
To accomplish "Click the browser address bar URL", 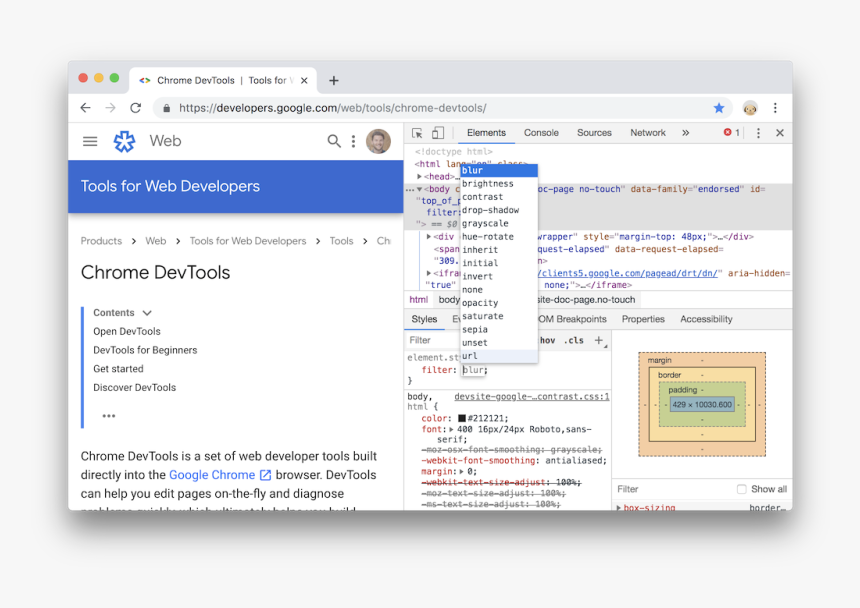I will pos(332,108).
